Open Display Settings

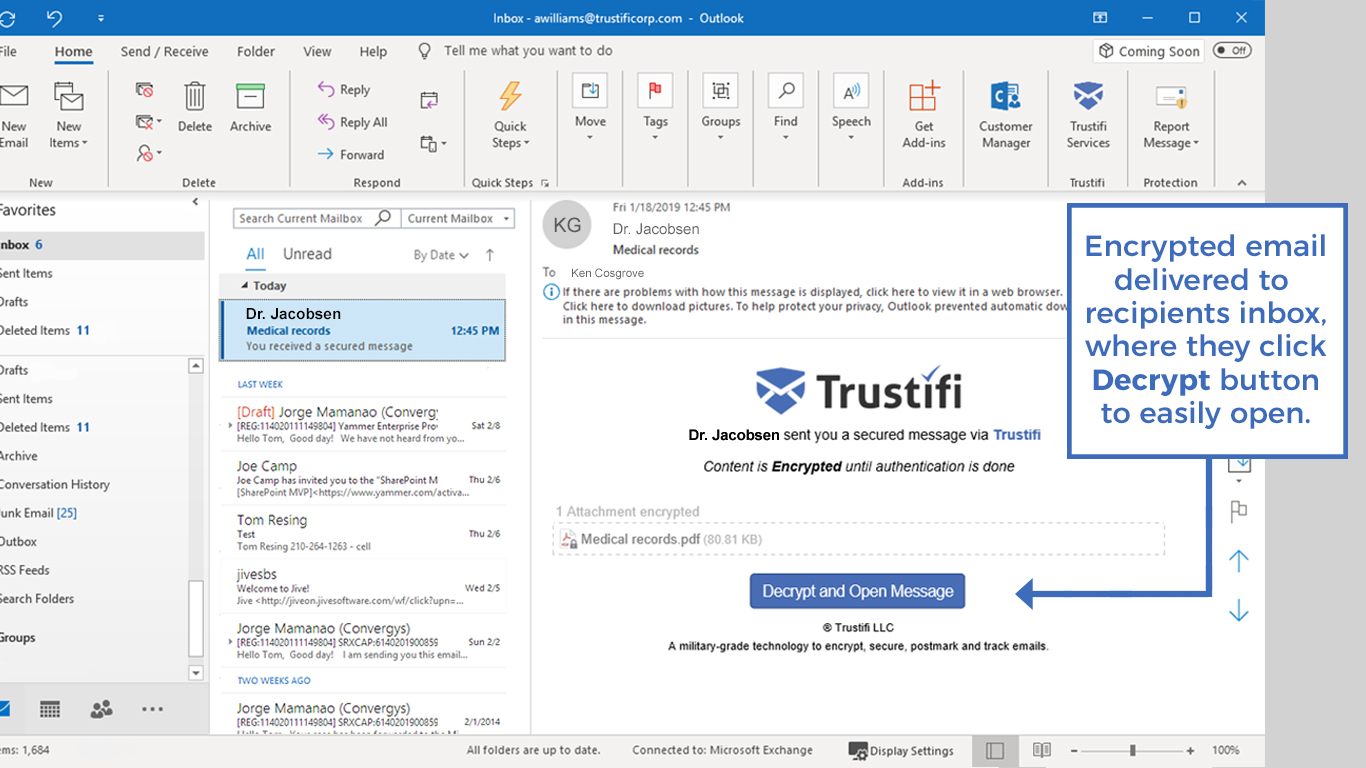tap(901, 750)
